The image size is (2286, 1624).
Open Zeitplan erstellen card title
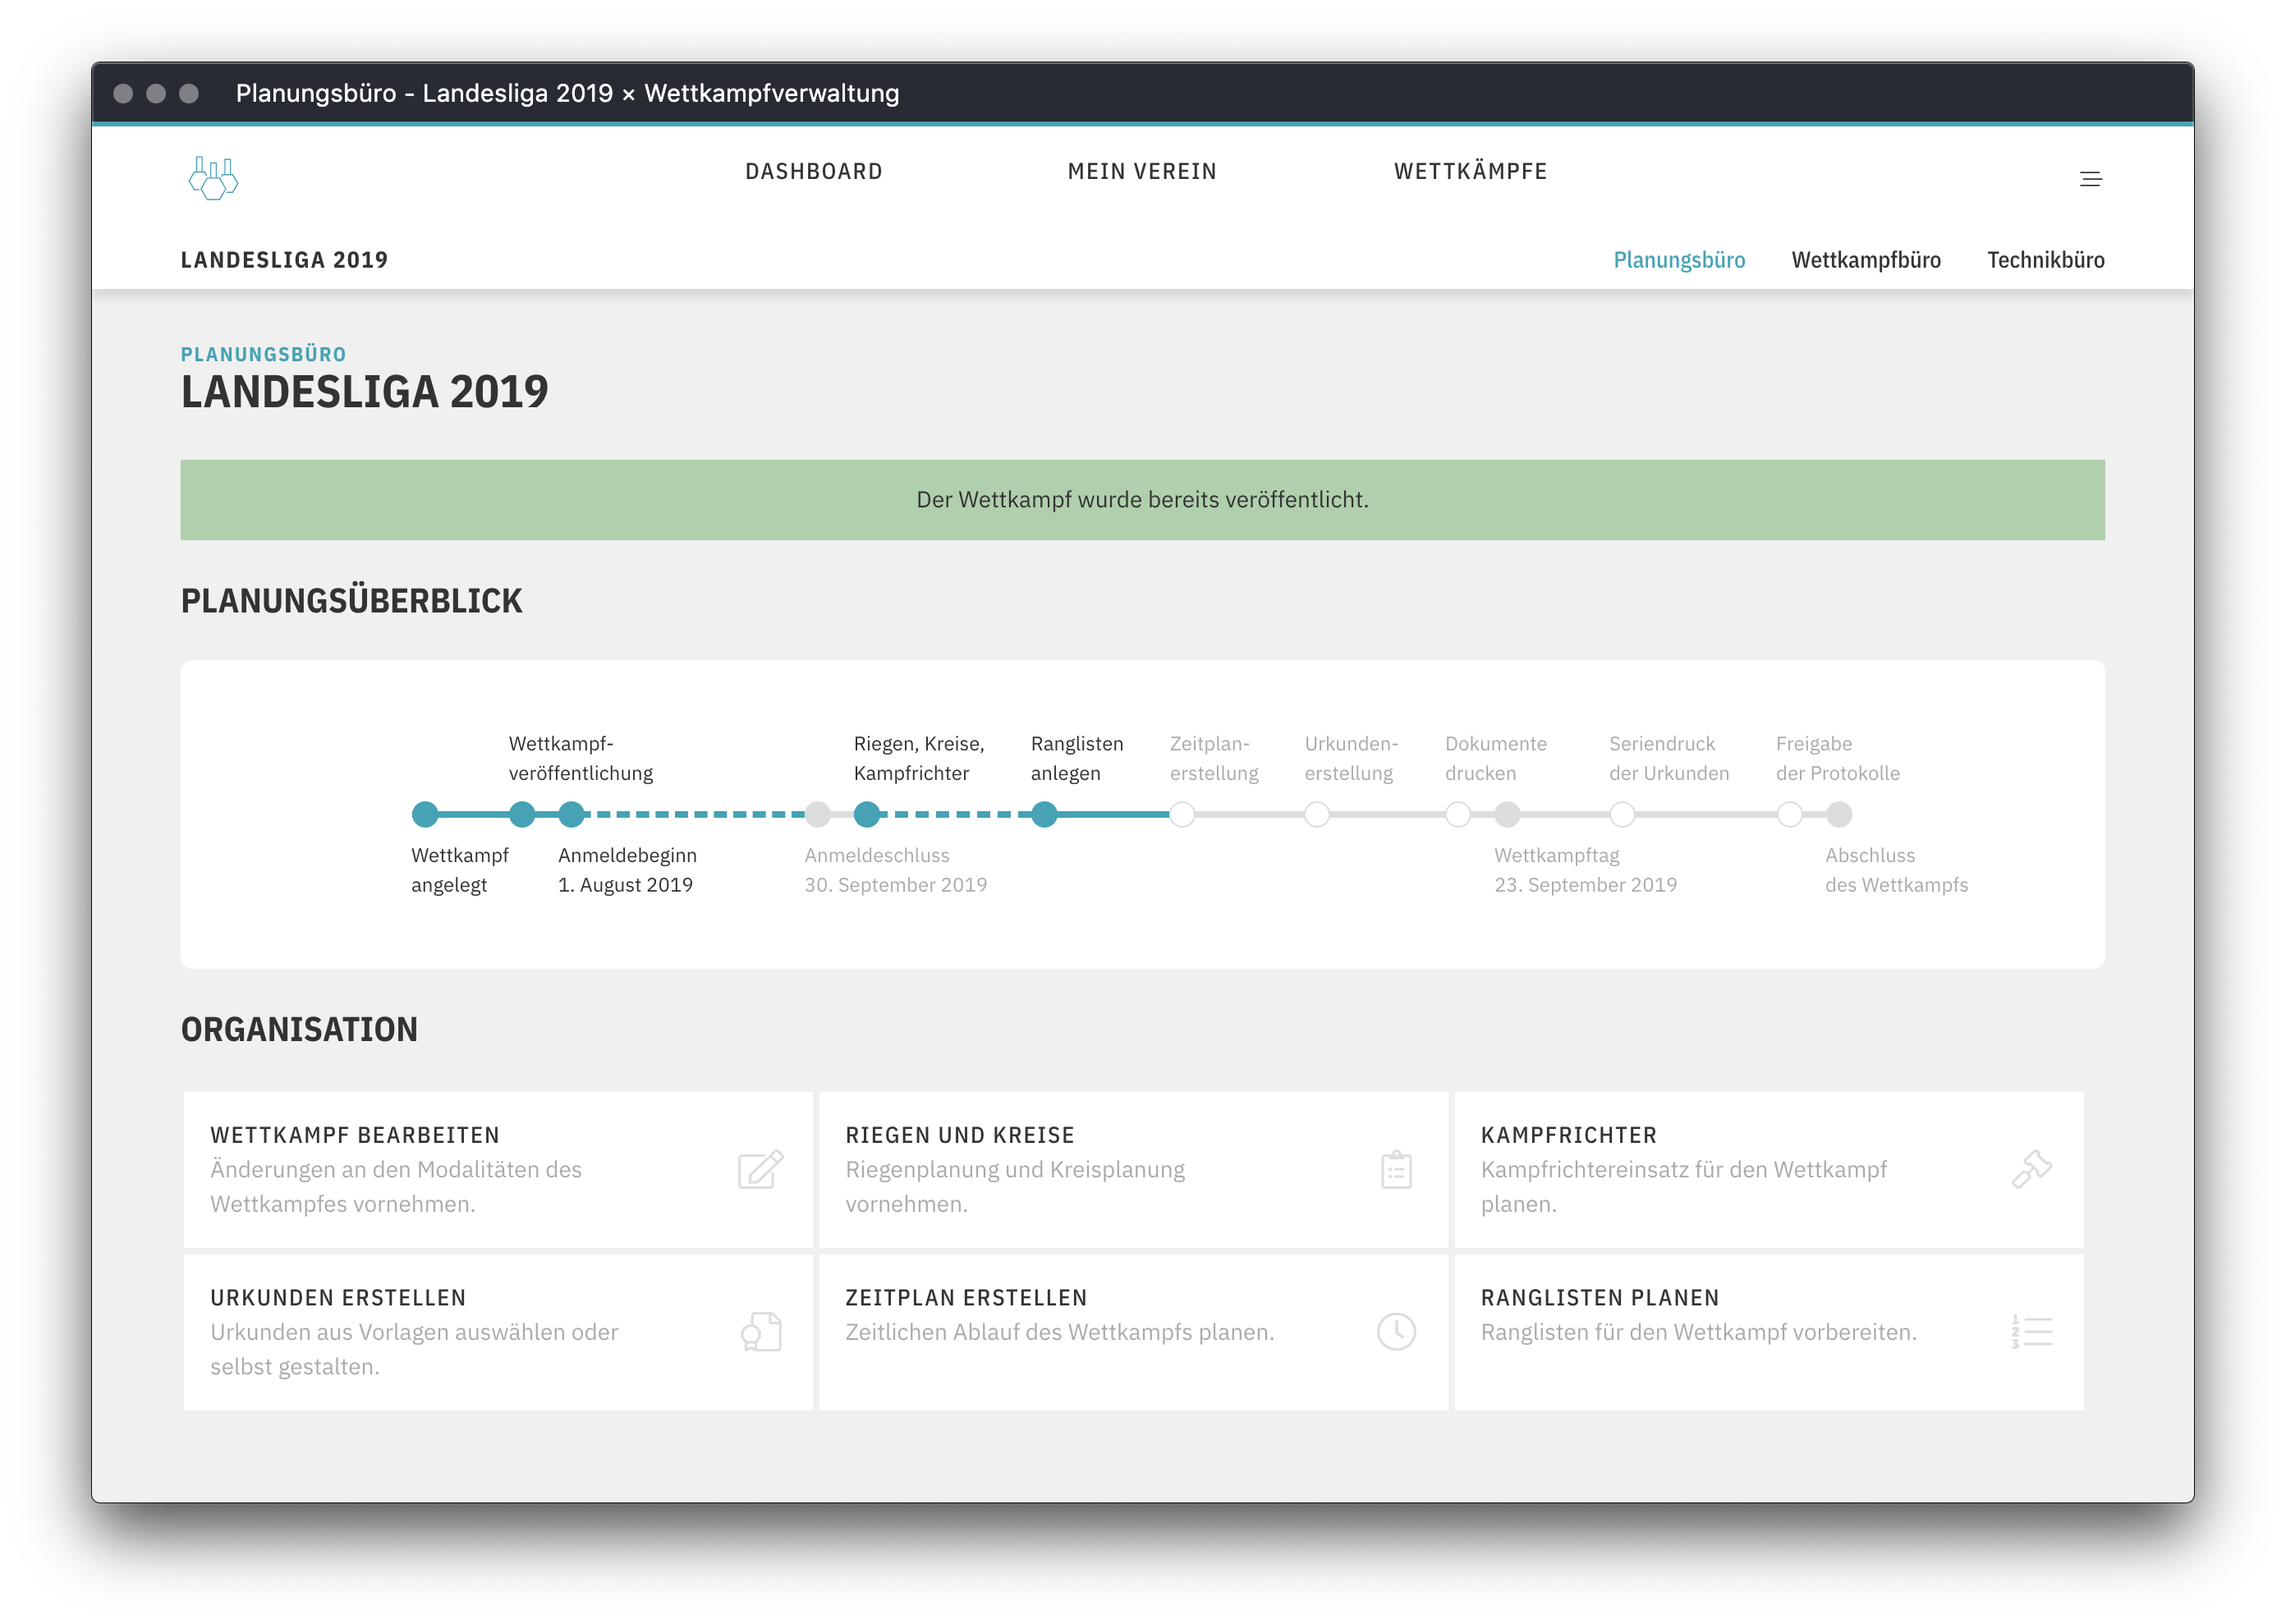coord(965,1298)
